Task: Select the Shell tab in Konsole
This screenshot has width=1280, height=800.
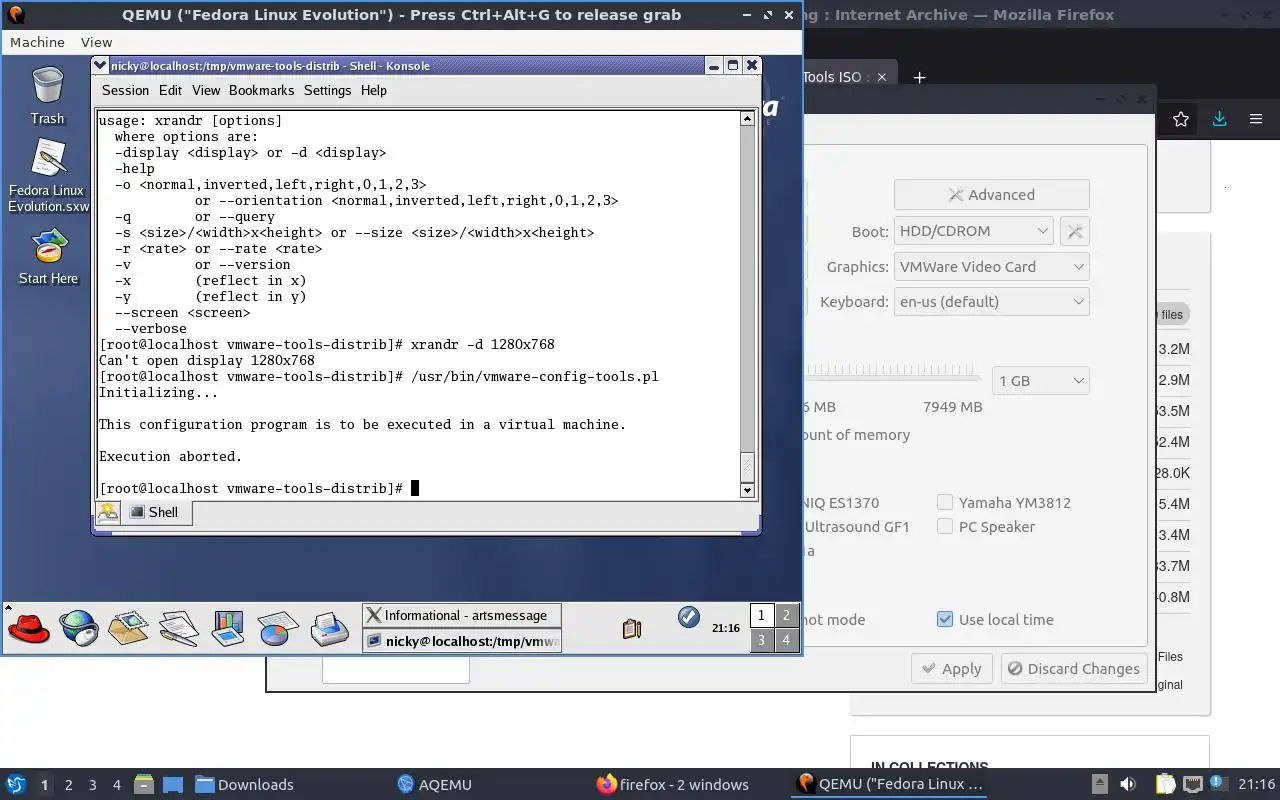Action: pos(156,512)
